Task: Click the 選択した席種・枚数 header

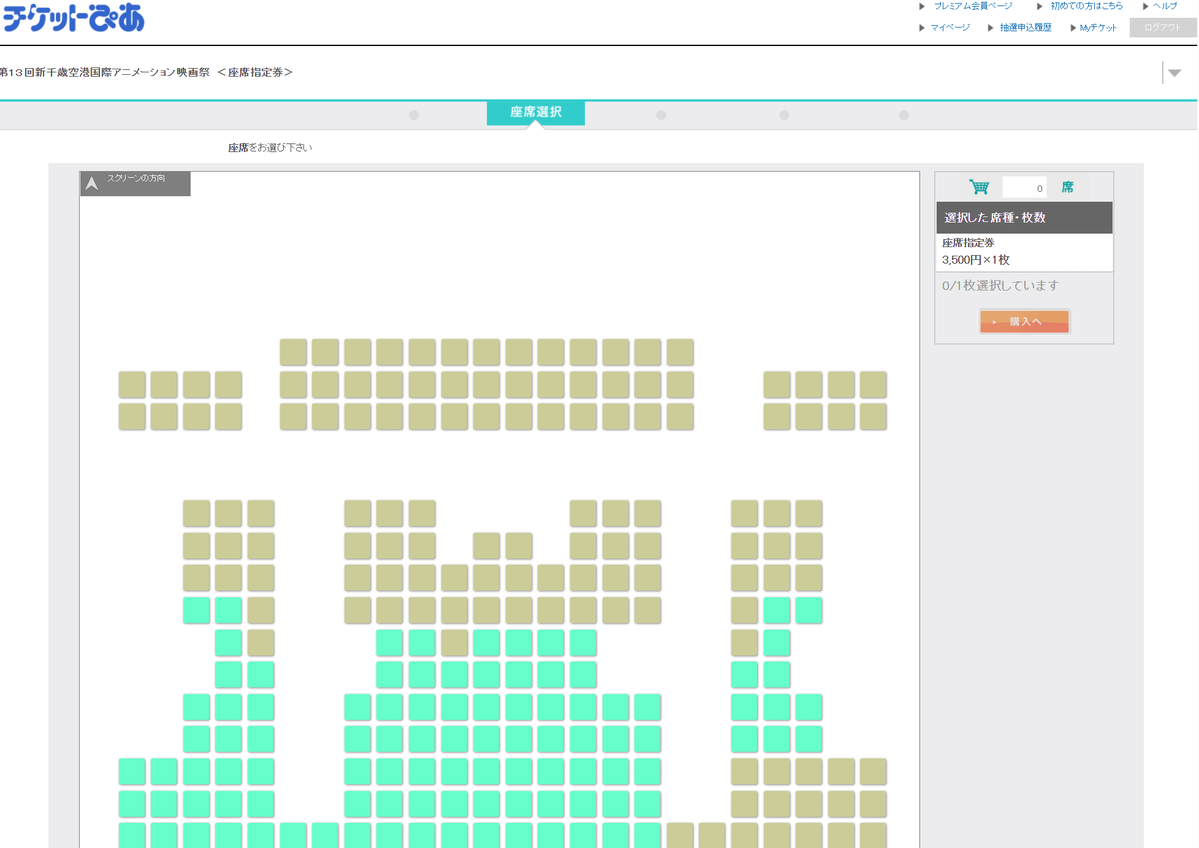Action: (1025, 218)
